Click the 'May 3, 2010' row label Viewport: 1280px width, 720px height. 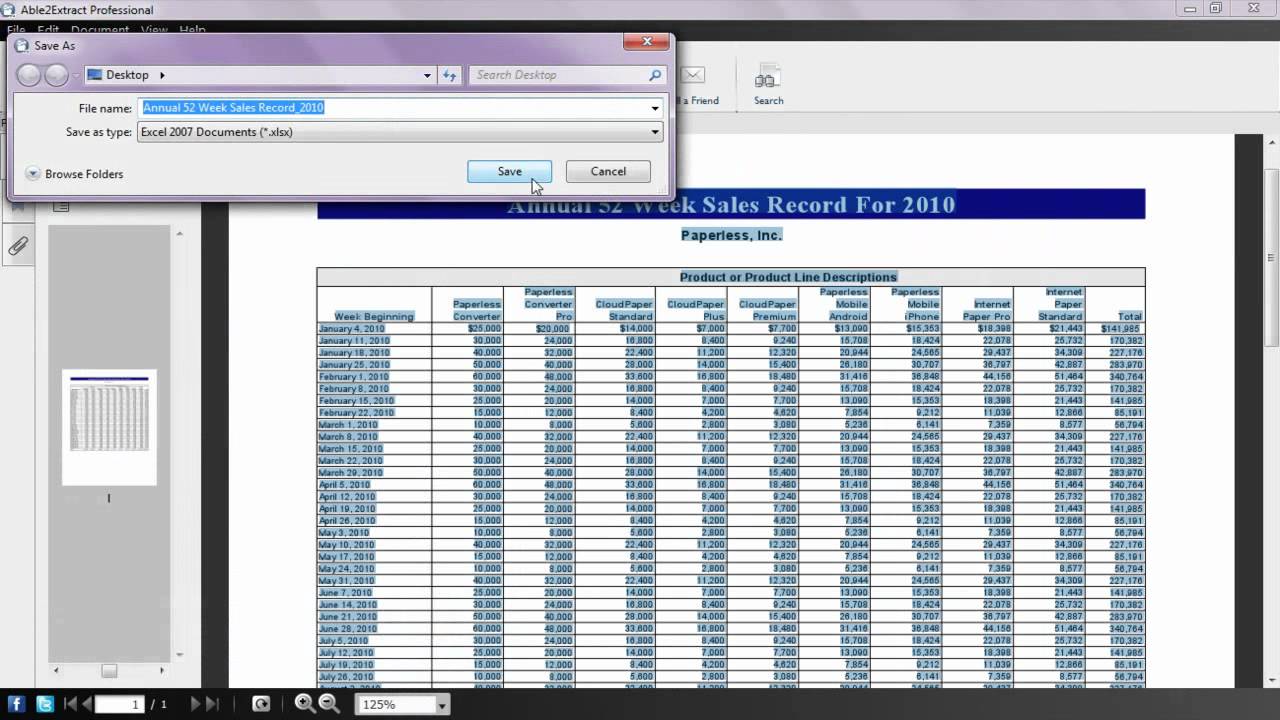coord(344,532)
